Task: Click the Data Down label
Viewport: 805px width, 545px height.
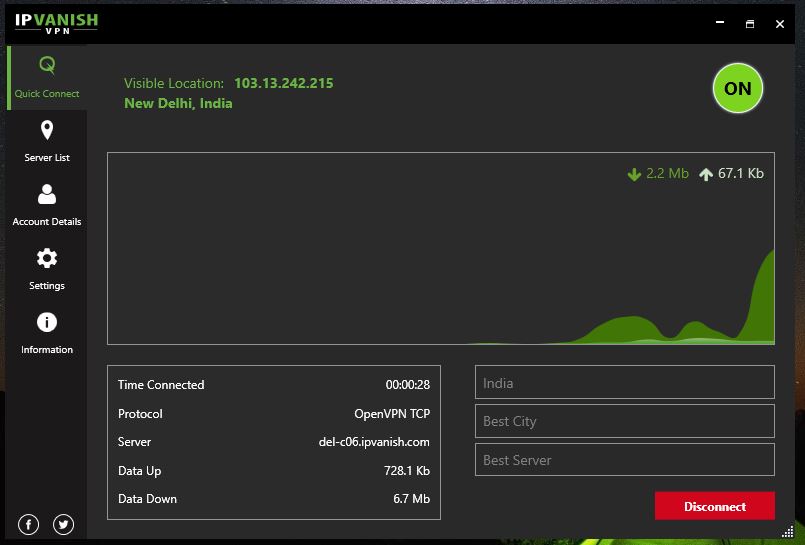Action: pyautogui.click(x=147, y=499)
